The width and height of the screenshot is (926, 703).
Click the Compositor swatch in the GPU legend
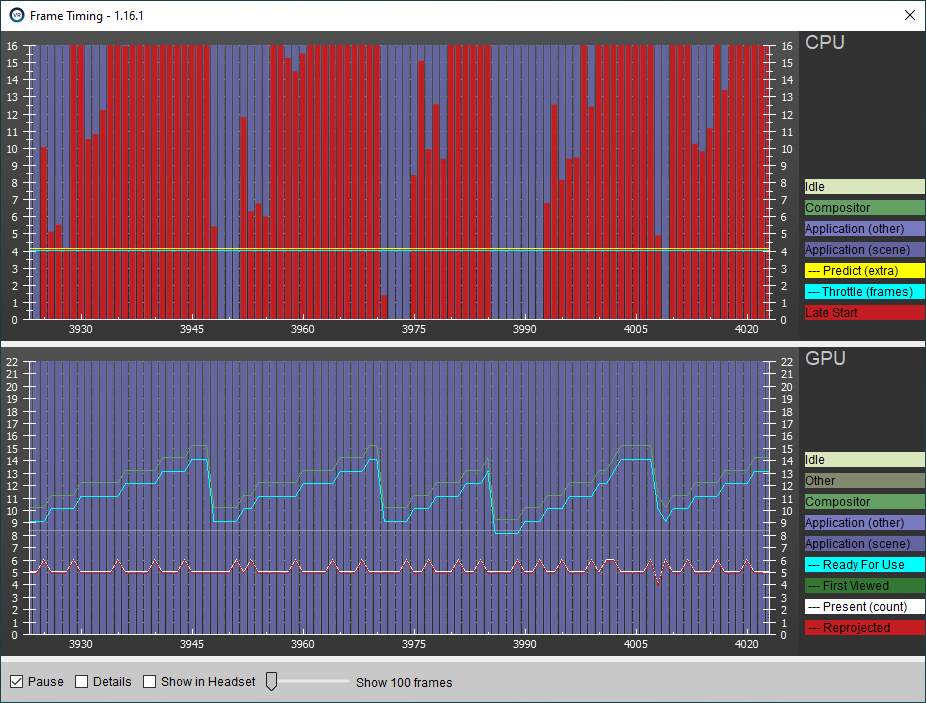(x=864, y=502)
